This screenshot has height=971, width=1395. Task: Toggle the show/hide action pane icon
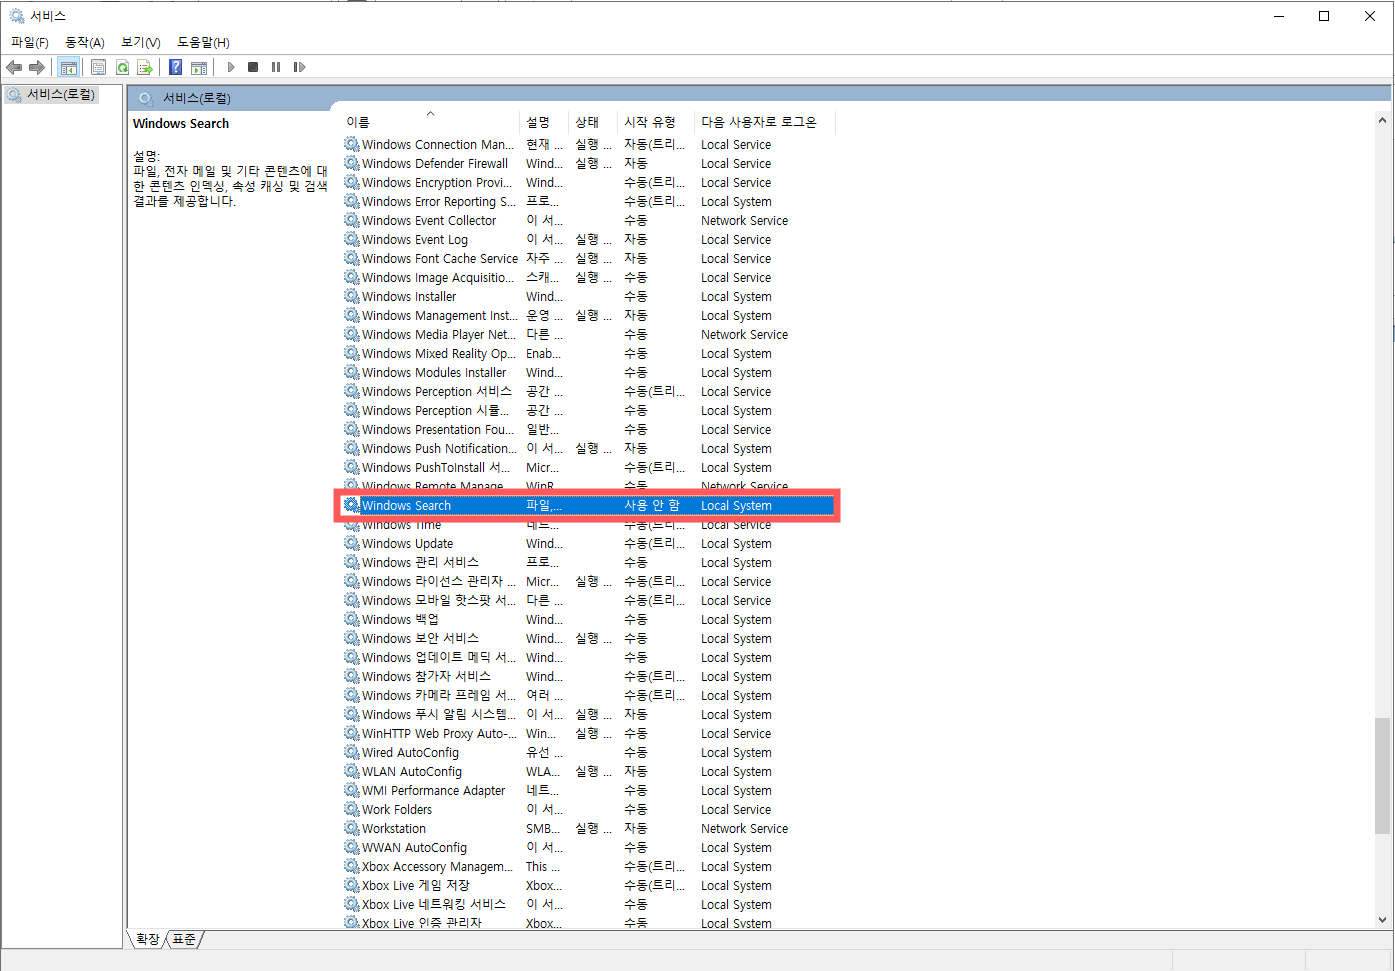(199, 67)
